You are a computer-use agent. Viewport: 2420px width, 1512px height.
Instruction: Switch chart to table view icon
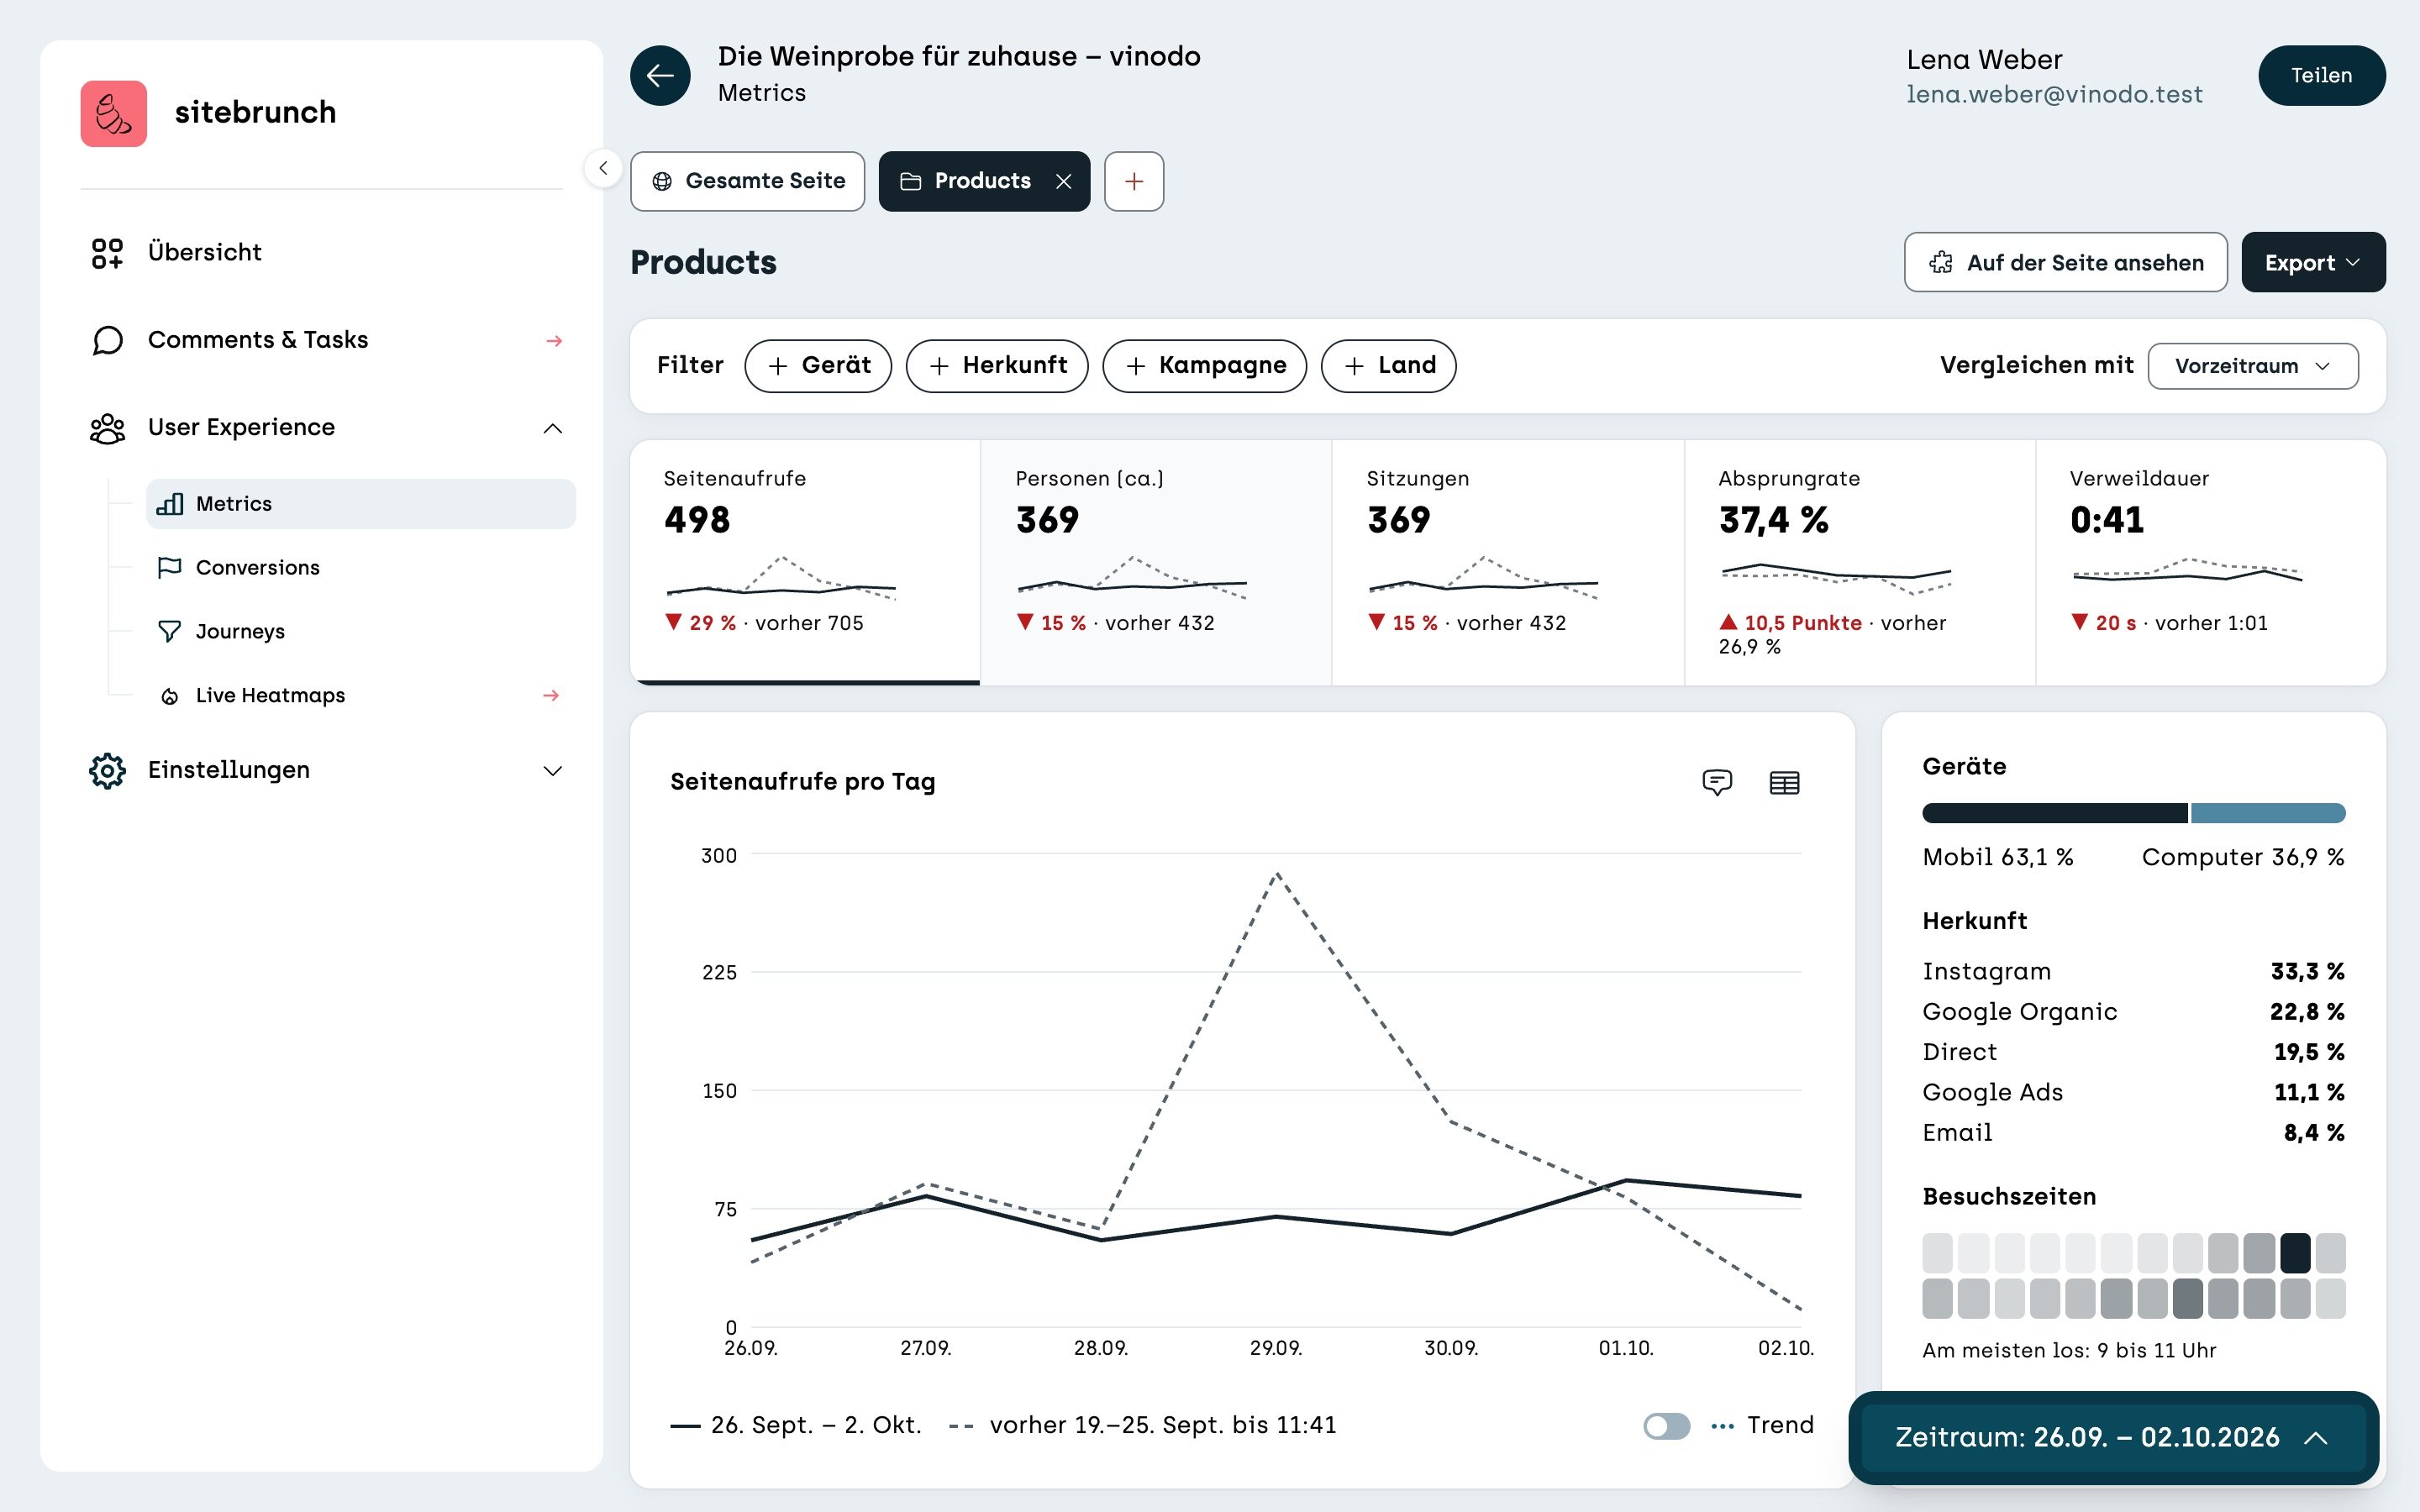tap(1784, 782)
